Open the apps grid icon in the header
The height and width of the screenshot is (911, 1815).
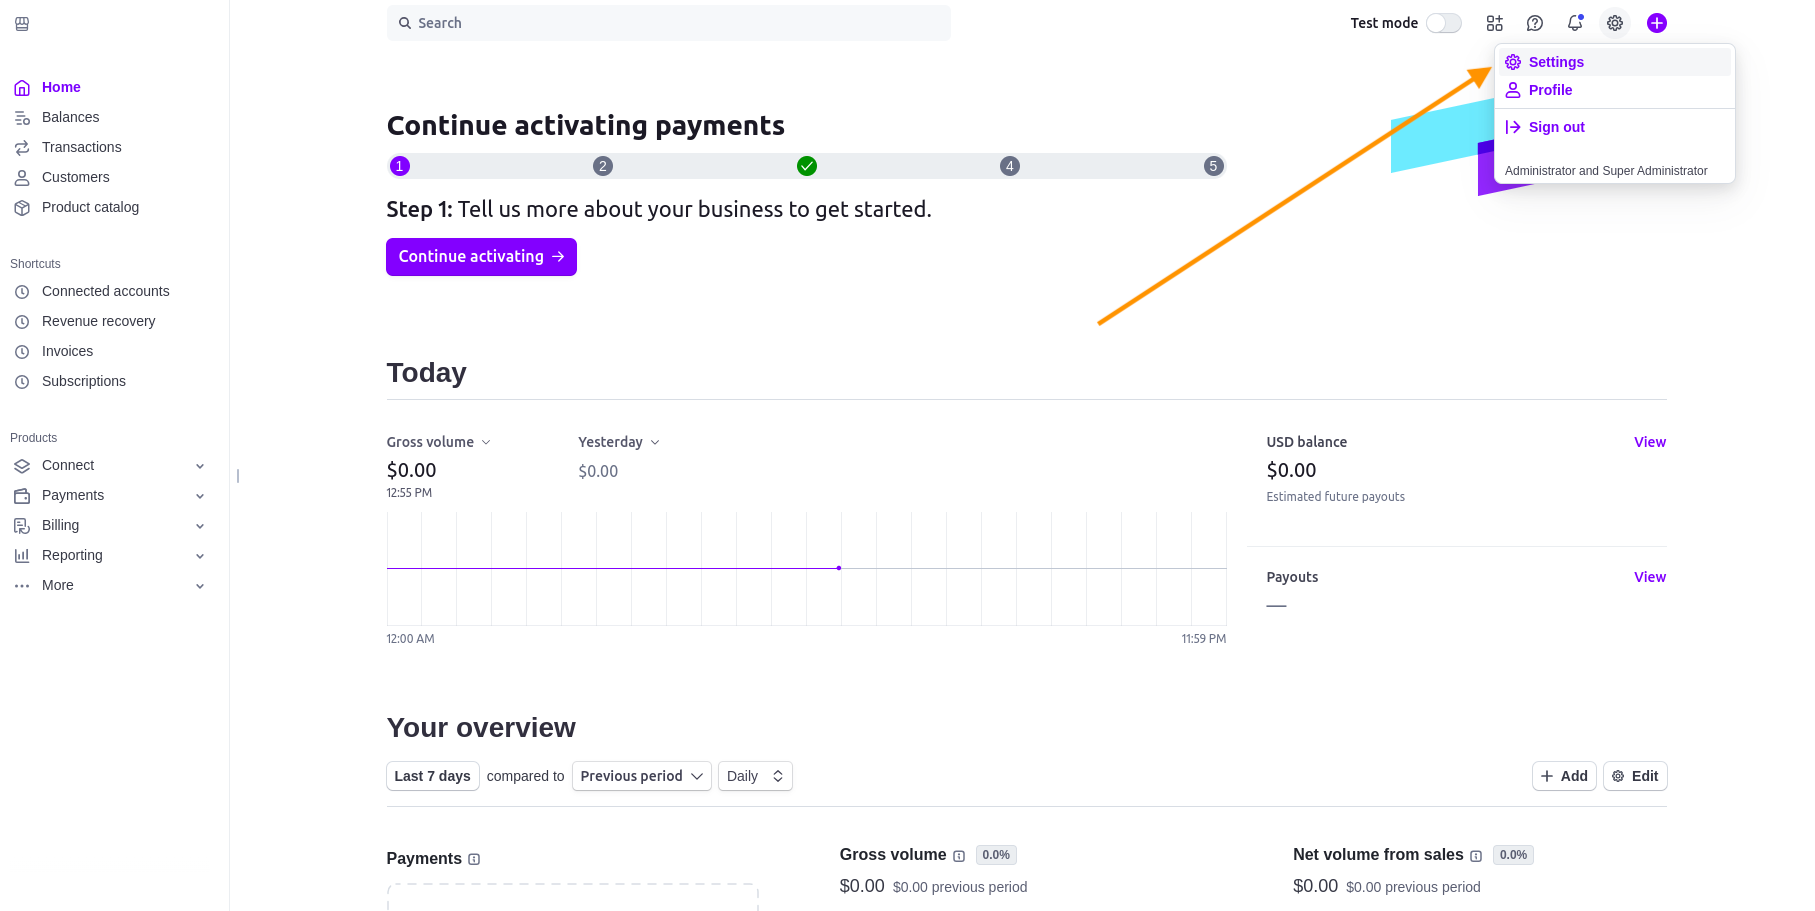[1495, 23]
